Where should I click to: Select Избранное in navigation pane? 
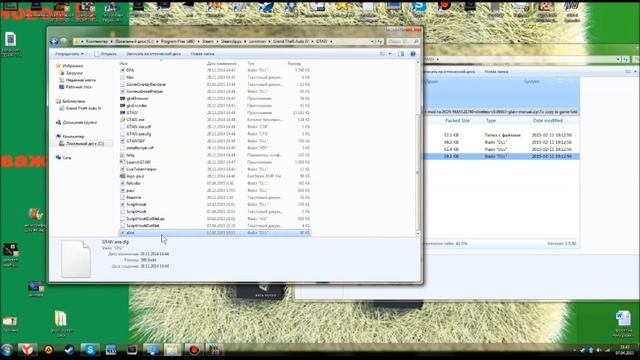click(x=73, y=66)
